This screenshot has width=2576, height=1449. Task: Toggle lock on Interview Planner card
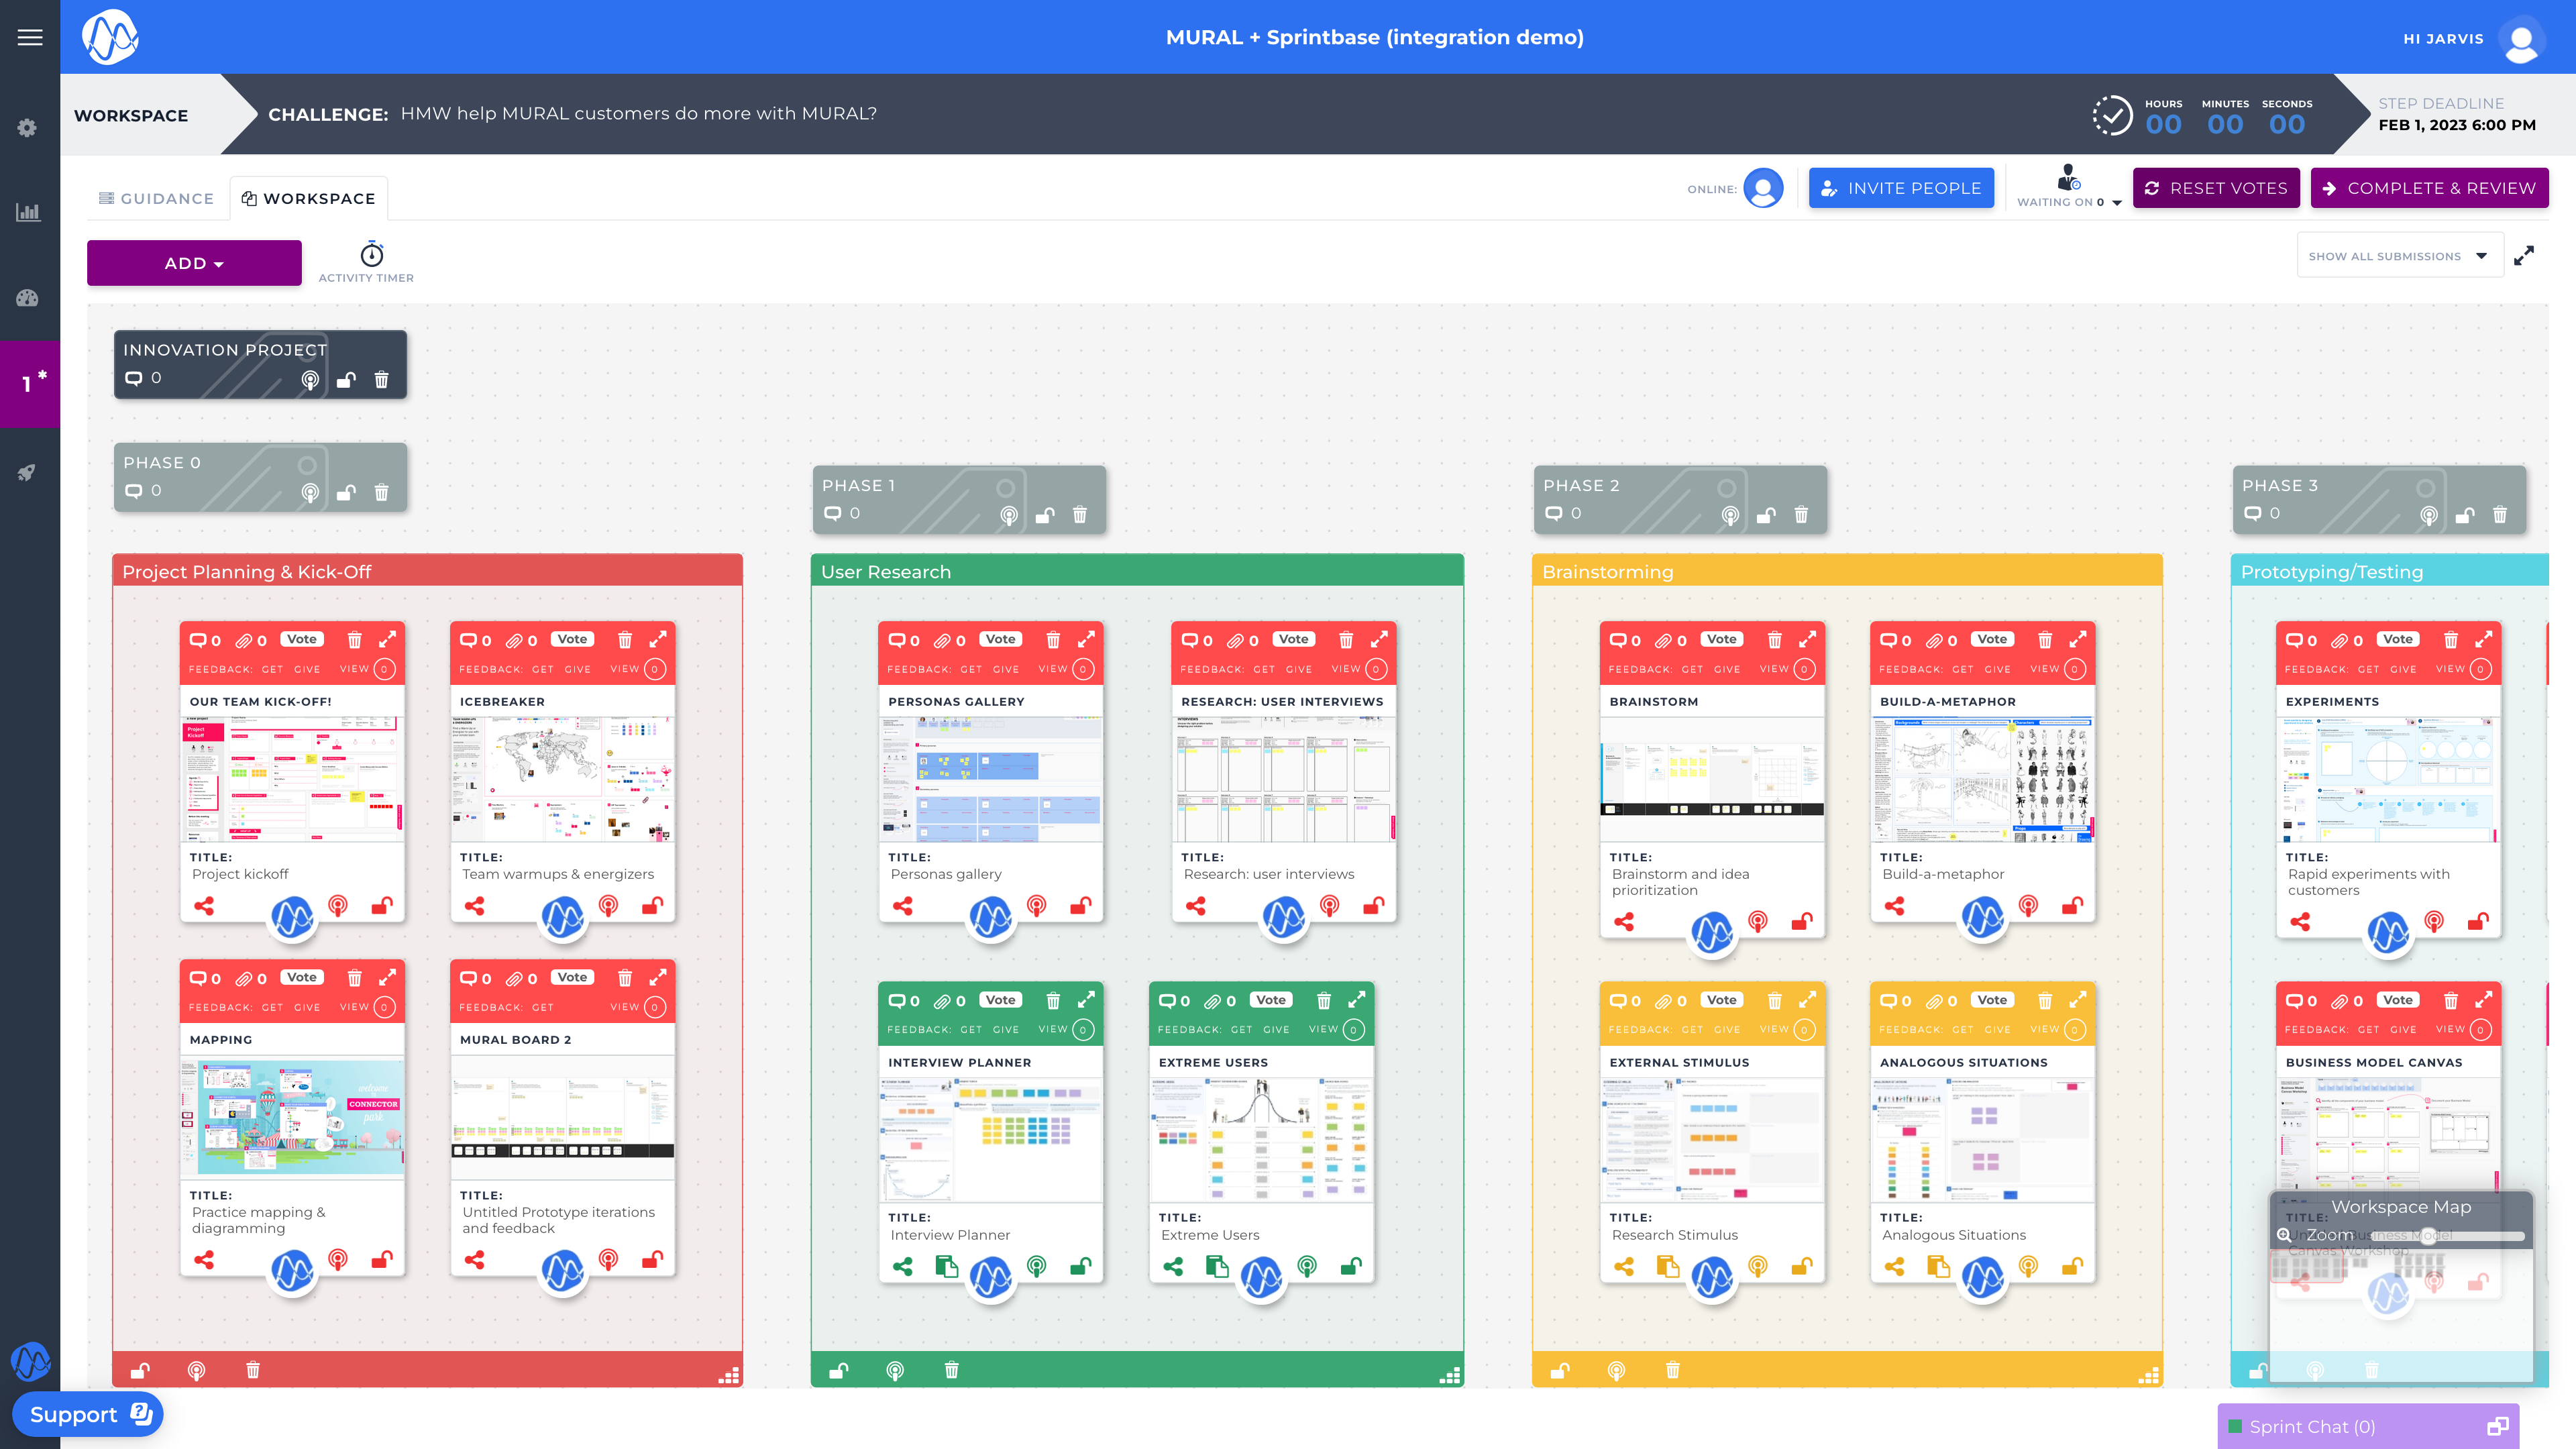tap(1081, 1267)
